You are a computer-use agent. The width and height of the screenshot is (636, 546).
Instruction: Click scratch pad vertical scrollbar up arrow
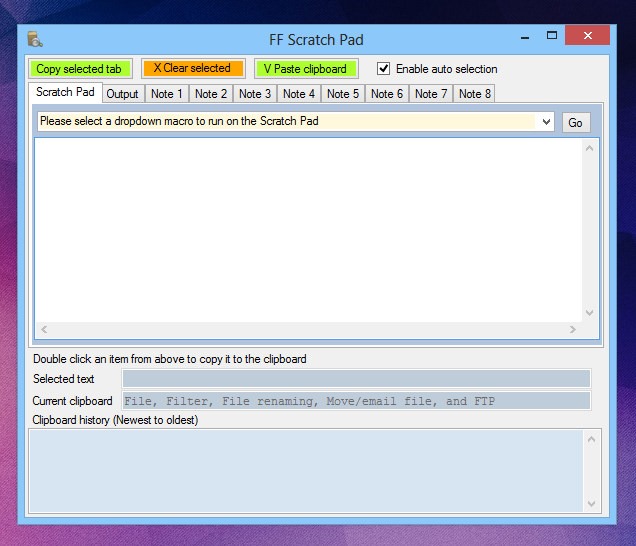[x=590, y=148]
